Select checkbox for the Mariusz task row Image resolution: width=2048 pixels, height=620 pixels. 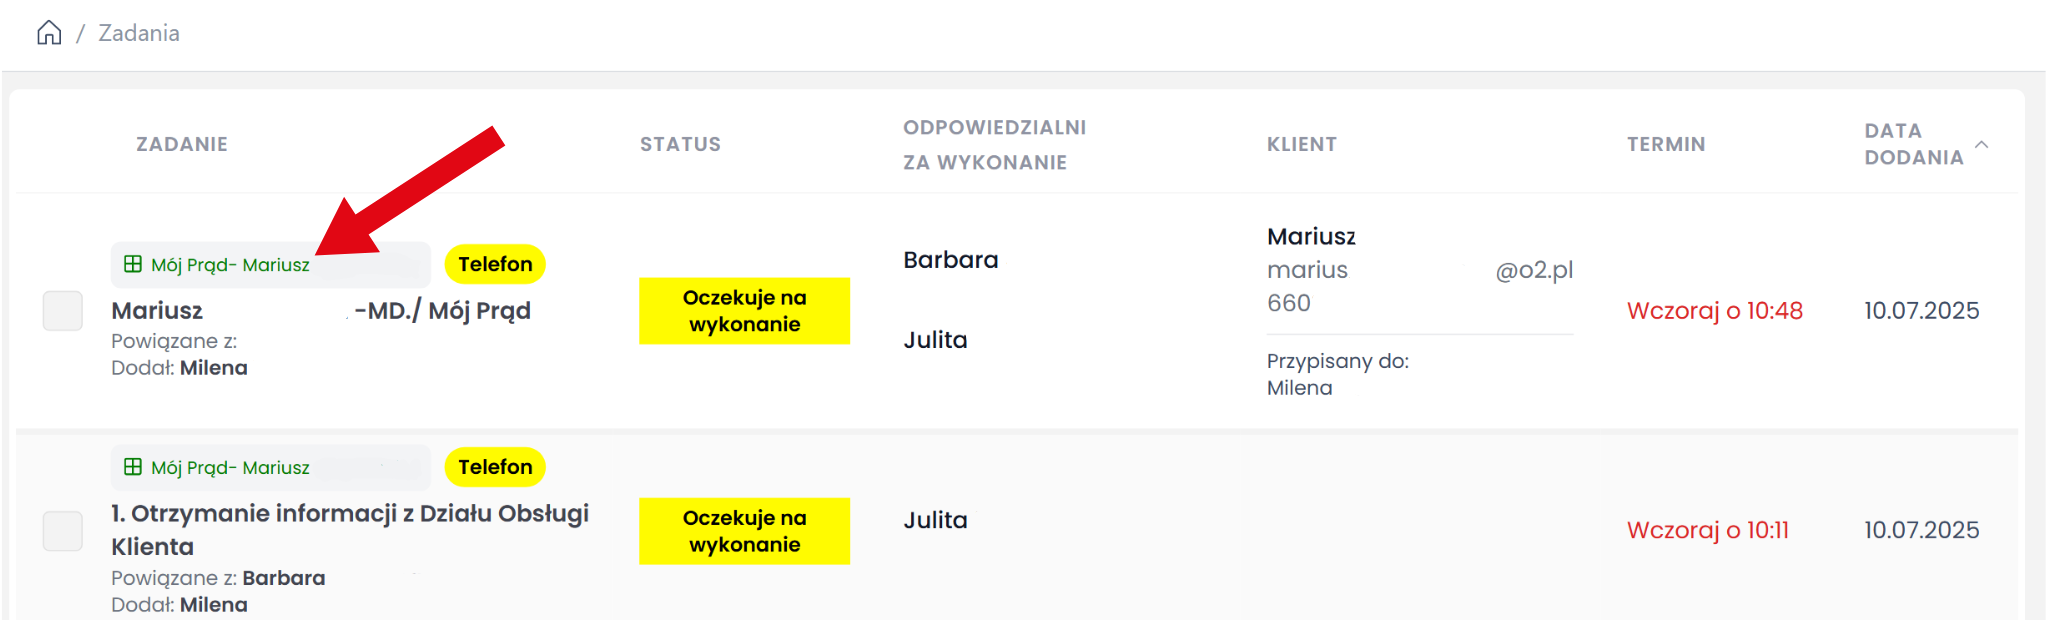tap(63, 311)
